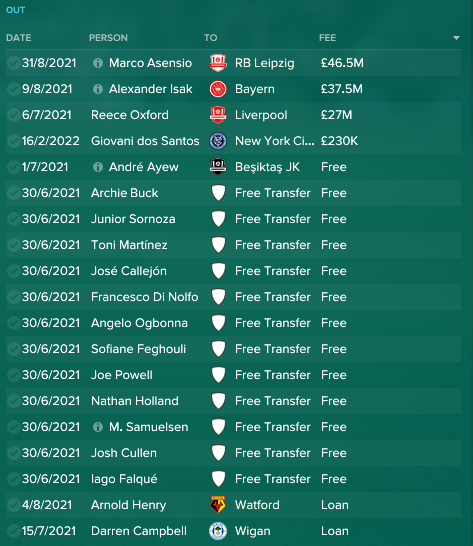
Task: Click the New York City club badge
Action: click(218, 141)
